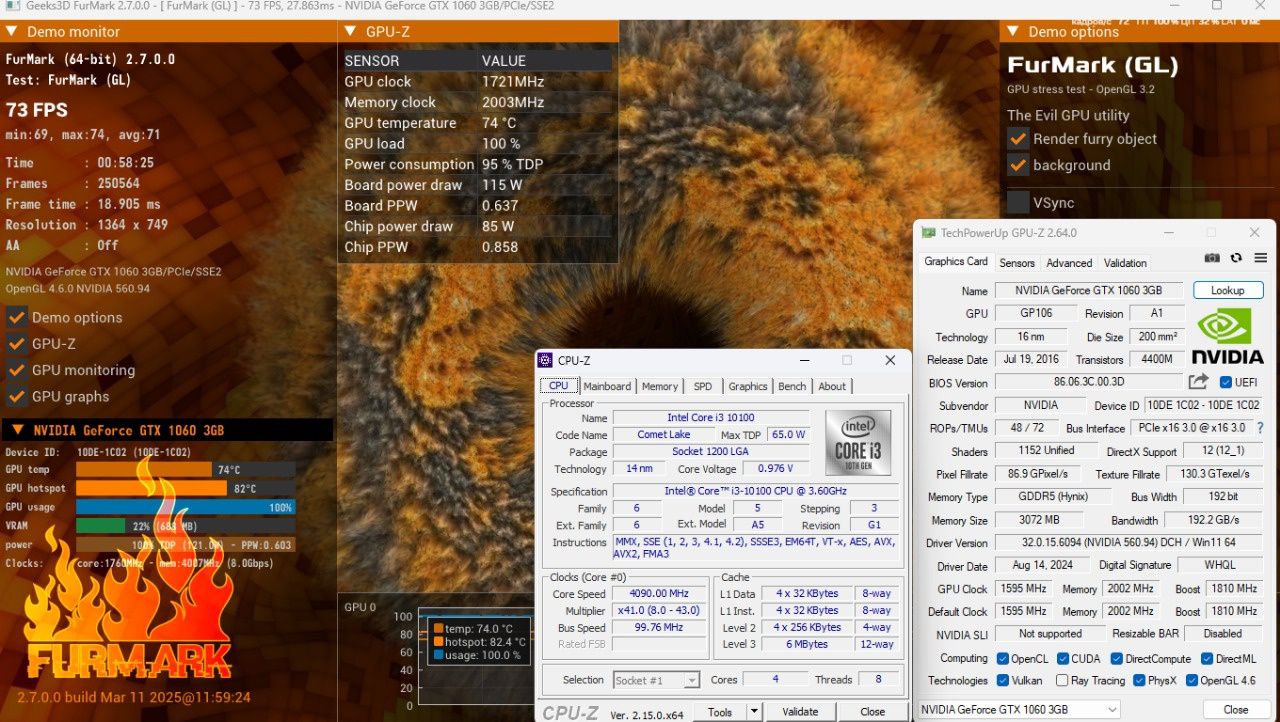Click the CPU-Z Specification field
Screen dimensions: 1280x722
[756, 491]
